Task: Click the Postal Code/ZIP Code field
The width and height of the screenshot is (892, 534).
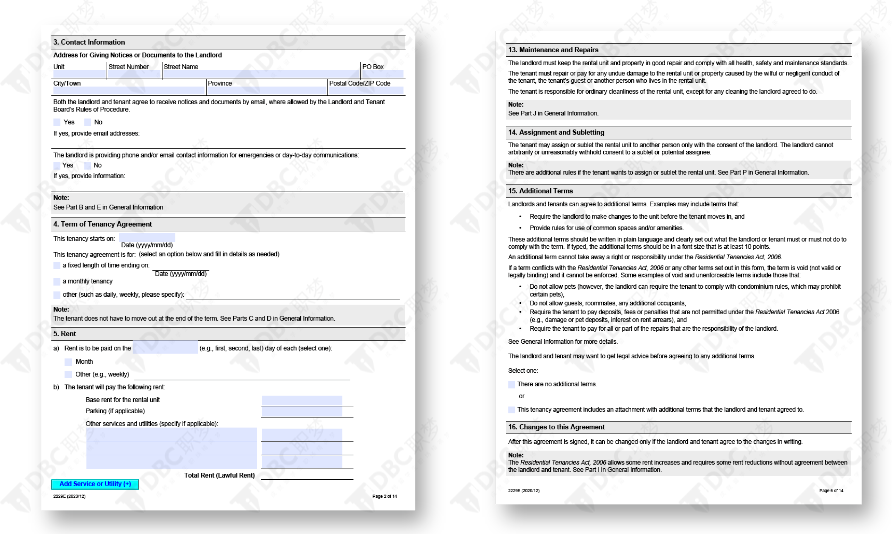Action: click(x=366, y=90)
